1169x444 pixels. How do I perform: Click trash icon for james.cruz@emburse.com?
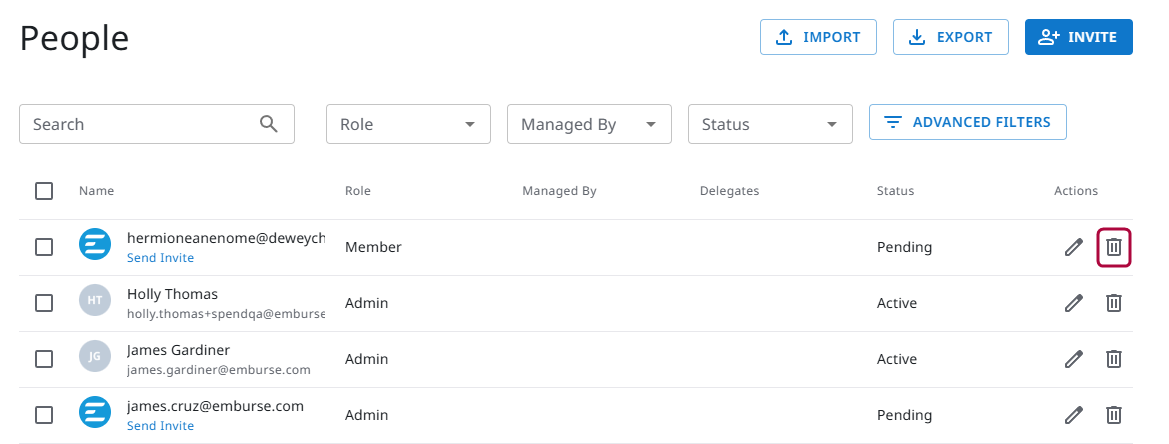coord(1114,415)
